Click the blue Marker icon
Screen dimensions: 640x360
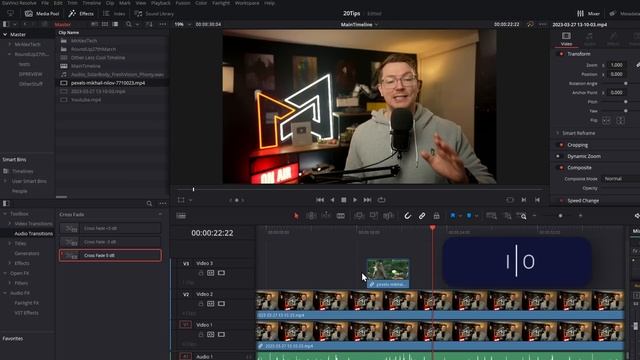(x=469, y=216)
